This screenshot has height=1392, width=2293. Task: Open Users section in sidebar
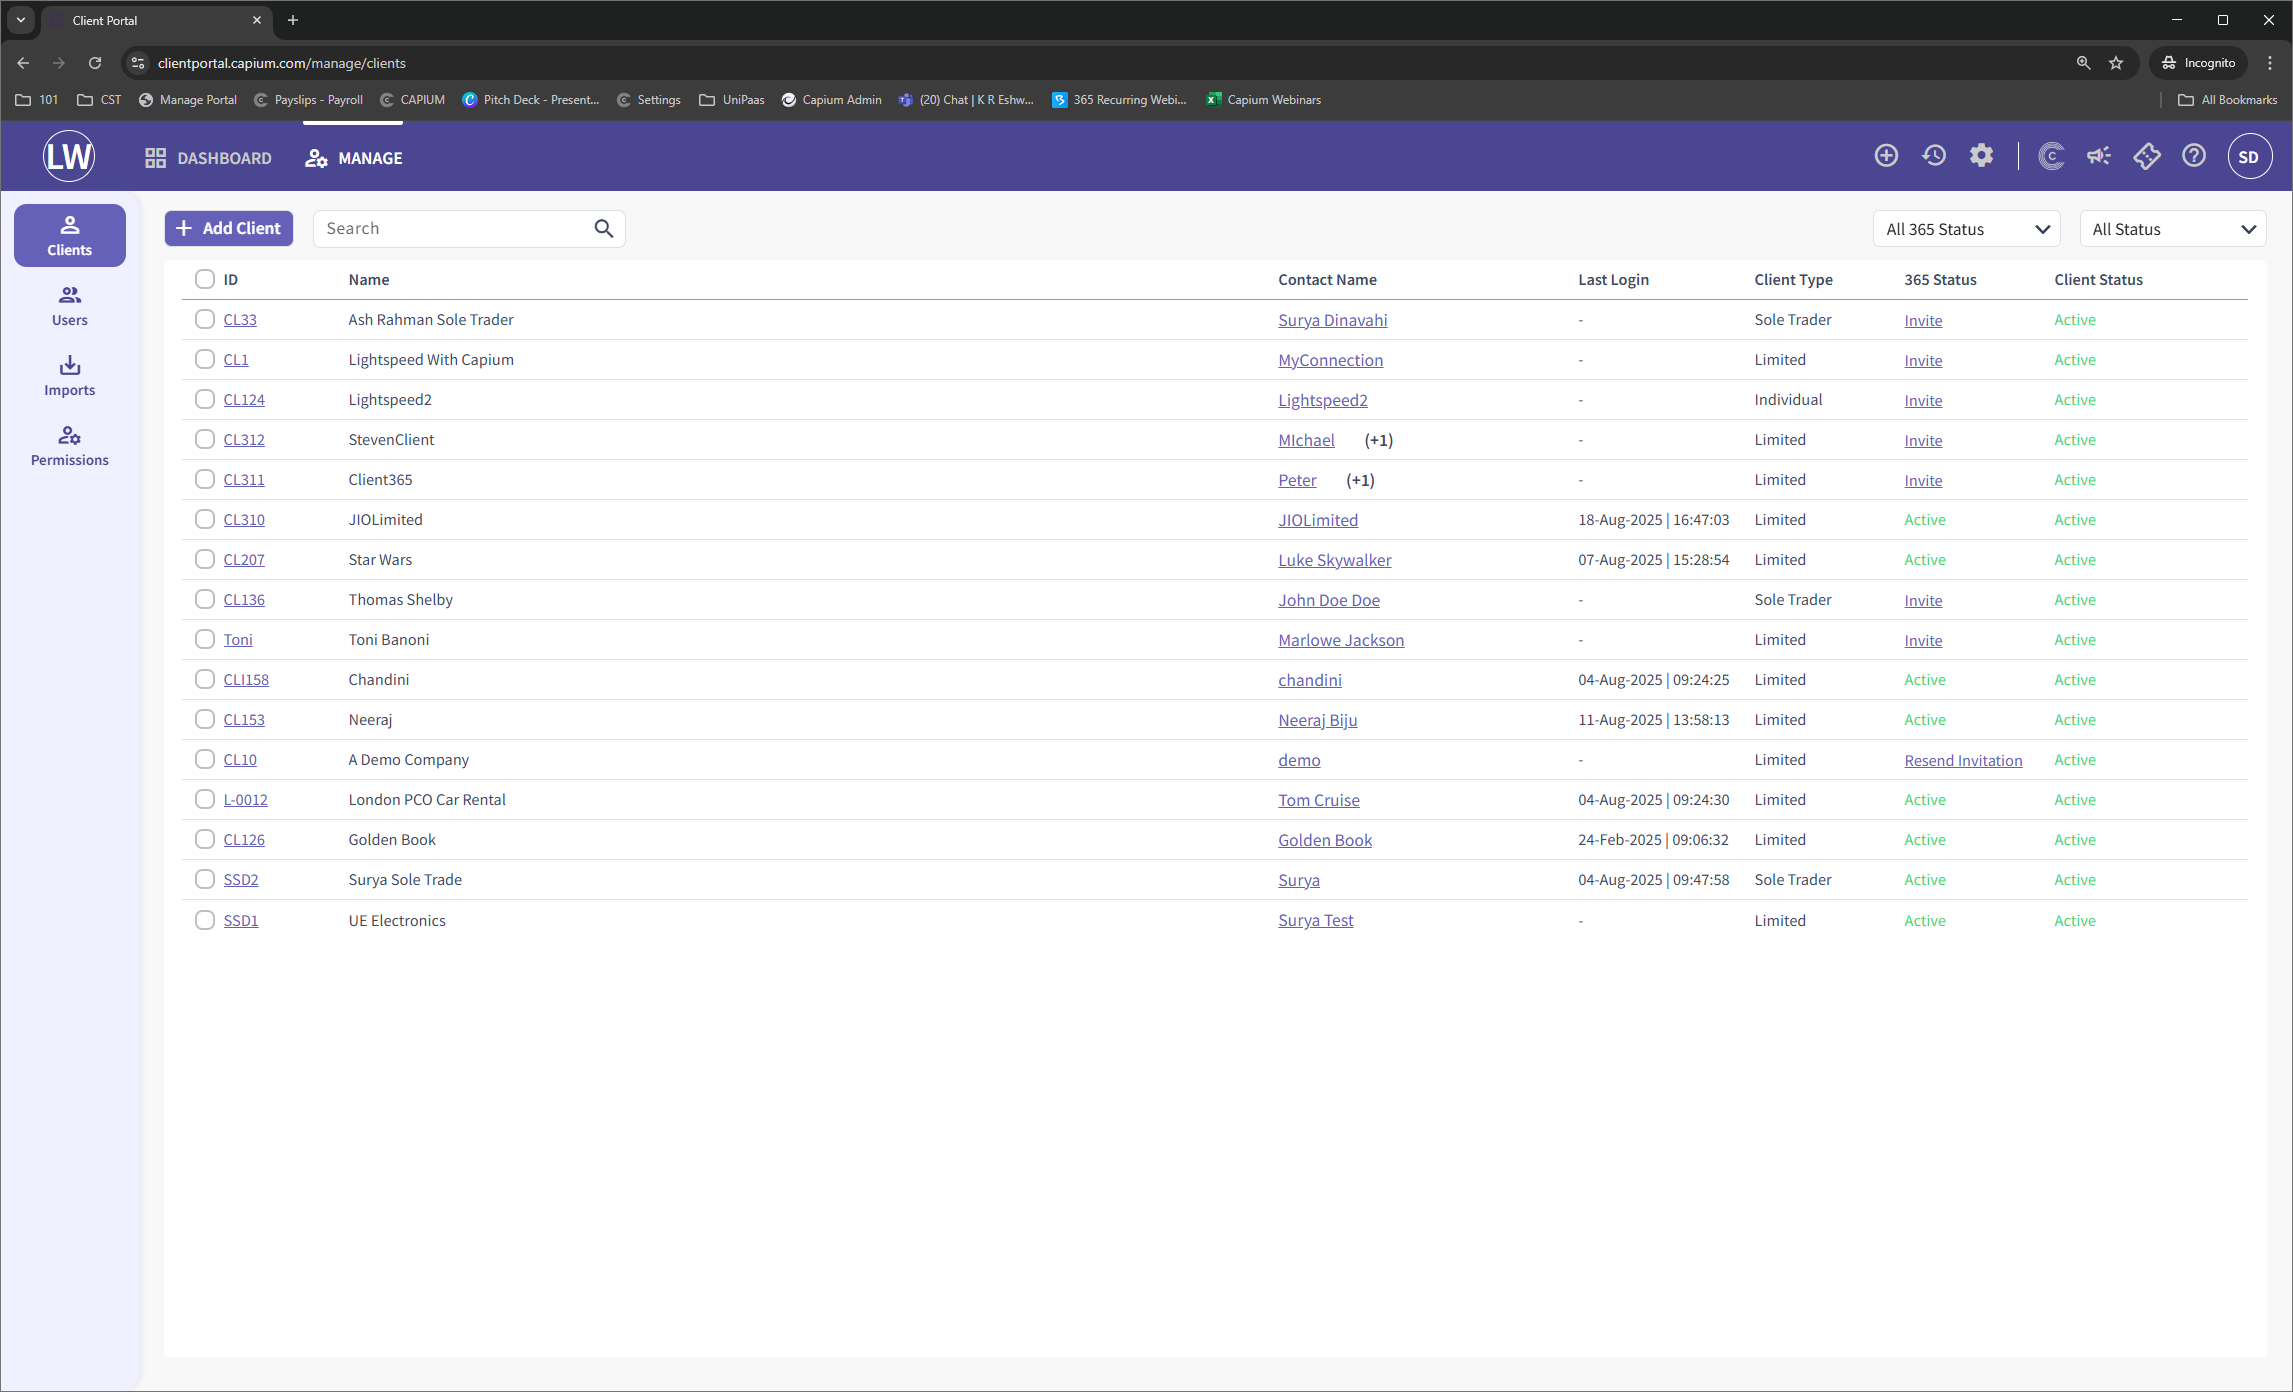[x=70, y=305]
